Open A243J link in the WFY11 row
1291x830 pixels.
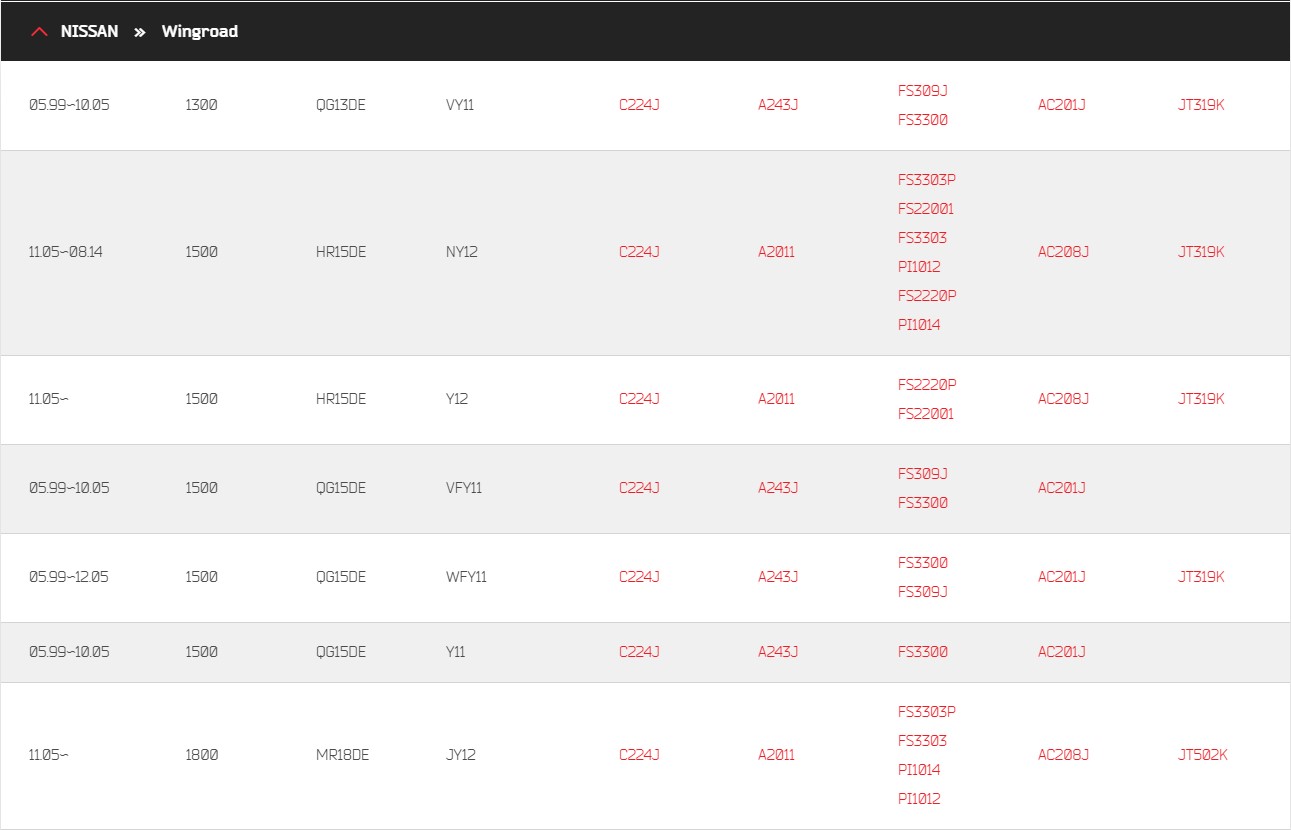click(778, 577)
